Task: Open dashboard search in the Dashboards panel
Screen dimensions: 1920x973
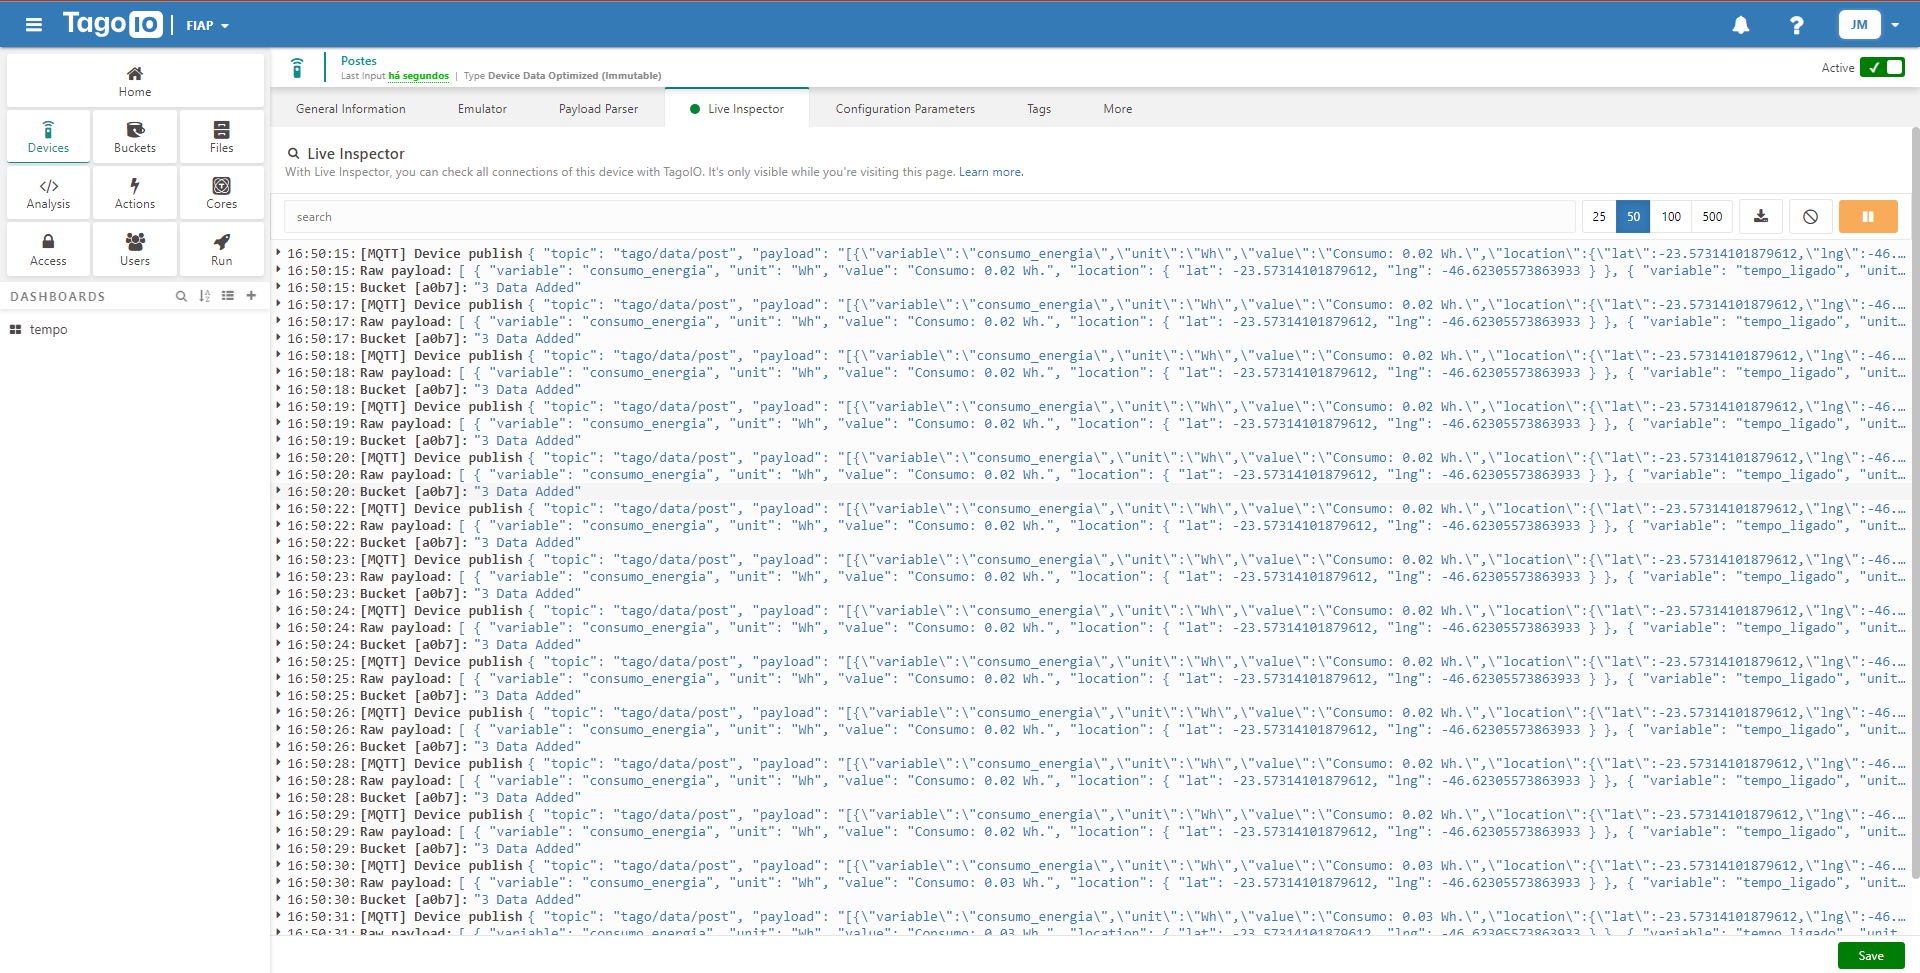Action: [181, 296]
